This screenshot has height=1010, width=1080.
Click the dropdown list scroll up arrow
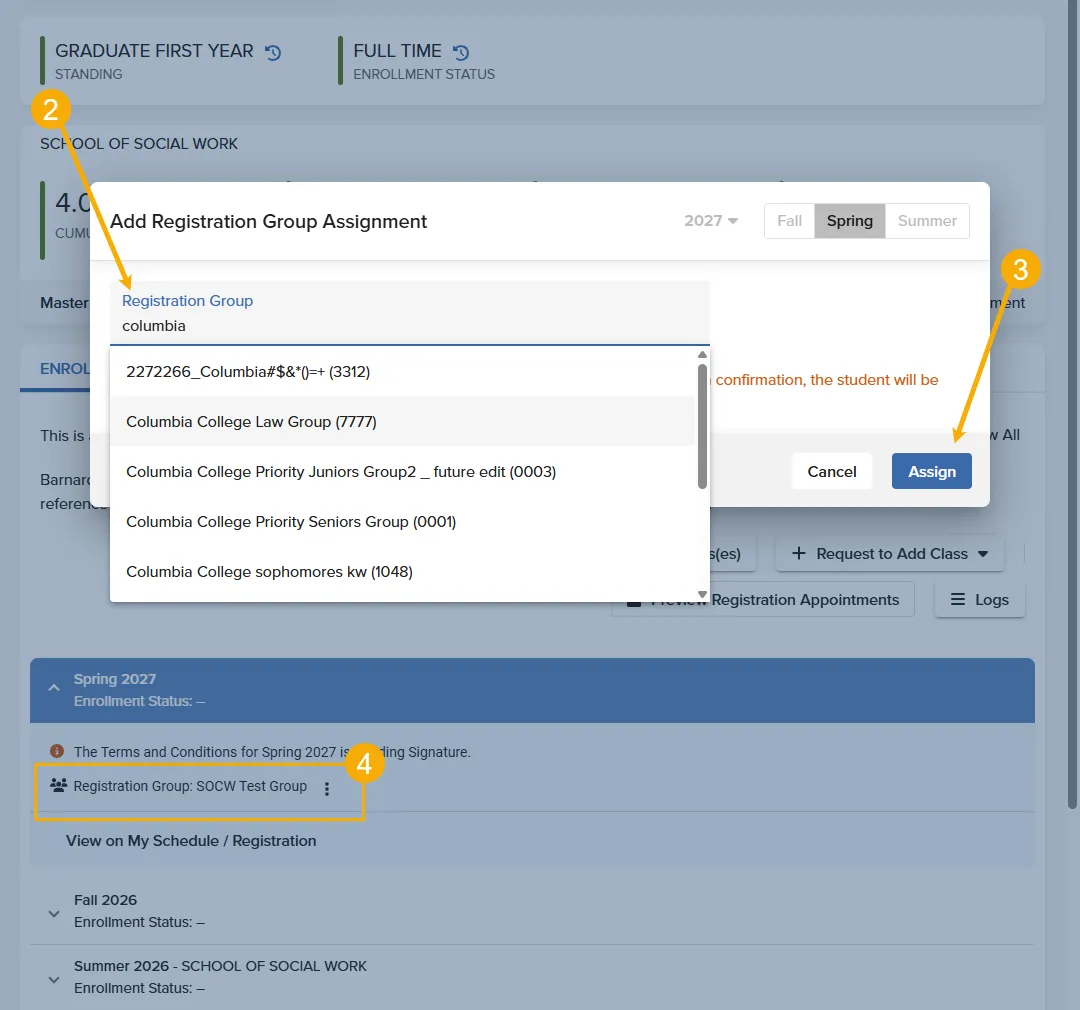(x=702, y=354)
